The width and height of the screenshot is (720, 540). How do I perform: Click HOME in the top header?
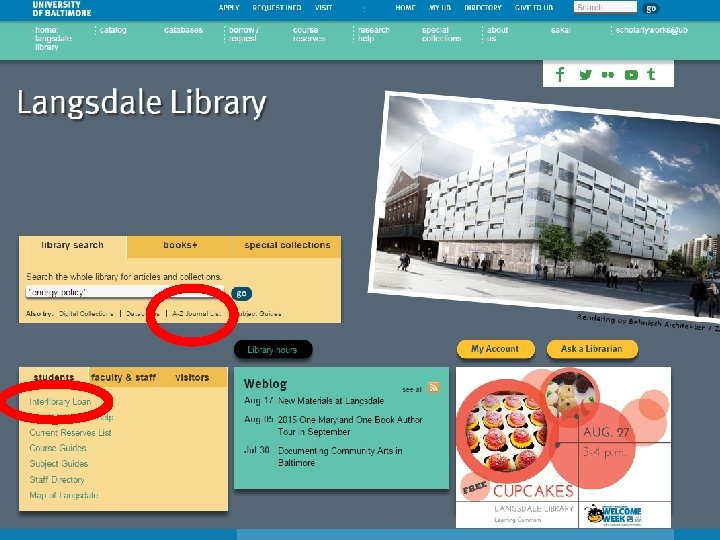click(x=405, y=8)
